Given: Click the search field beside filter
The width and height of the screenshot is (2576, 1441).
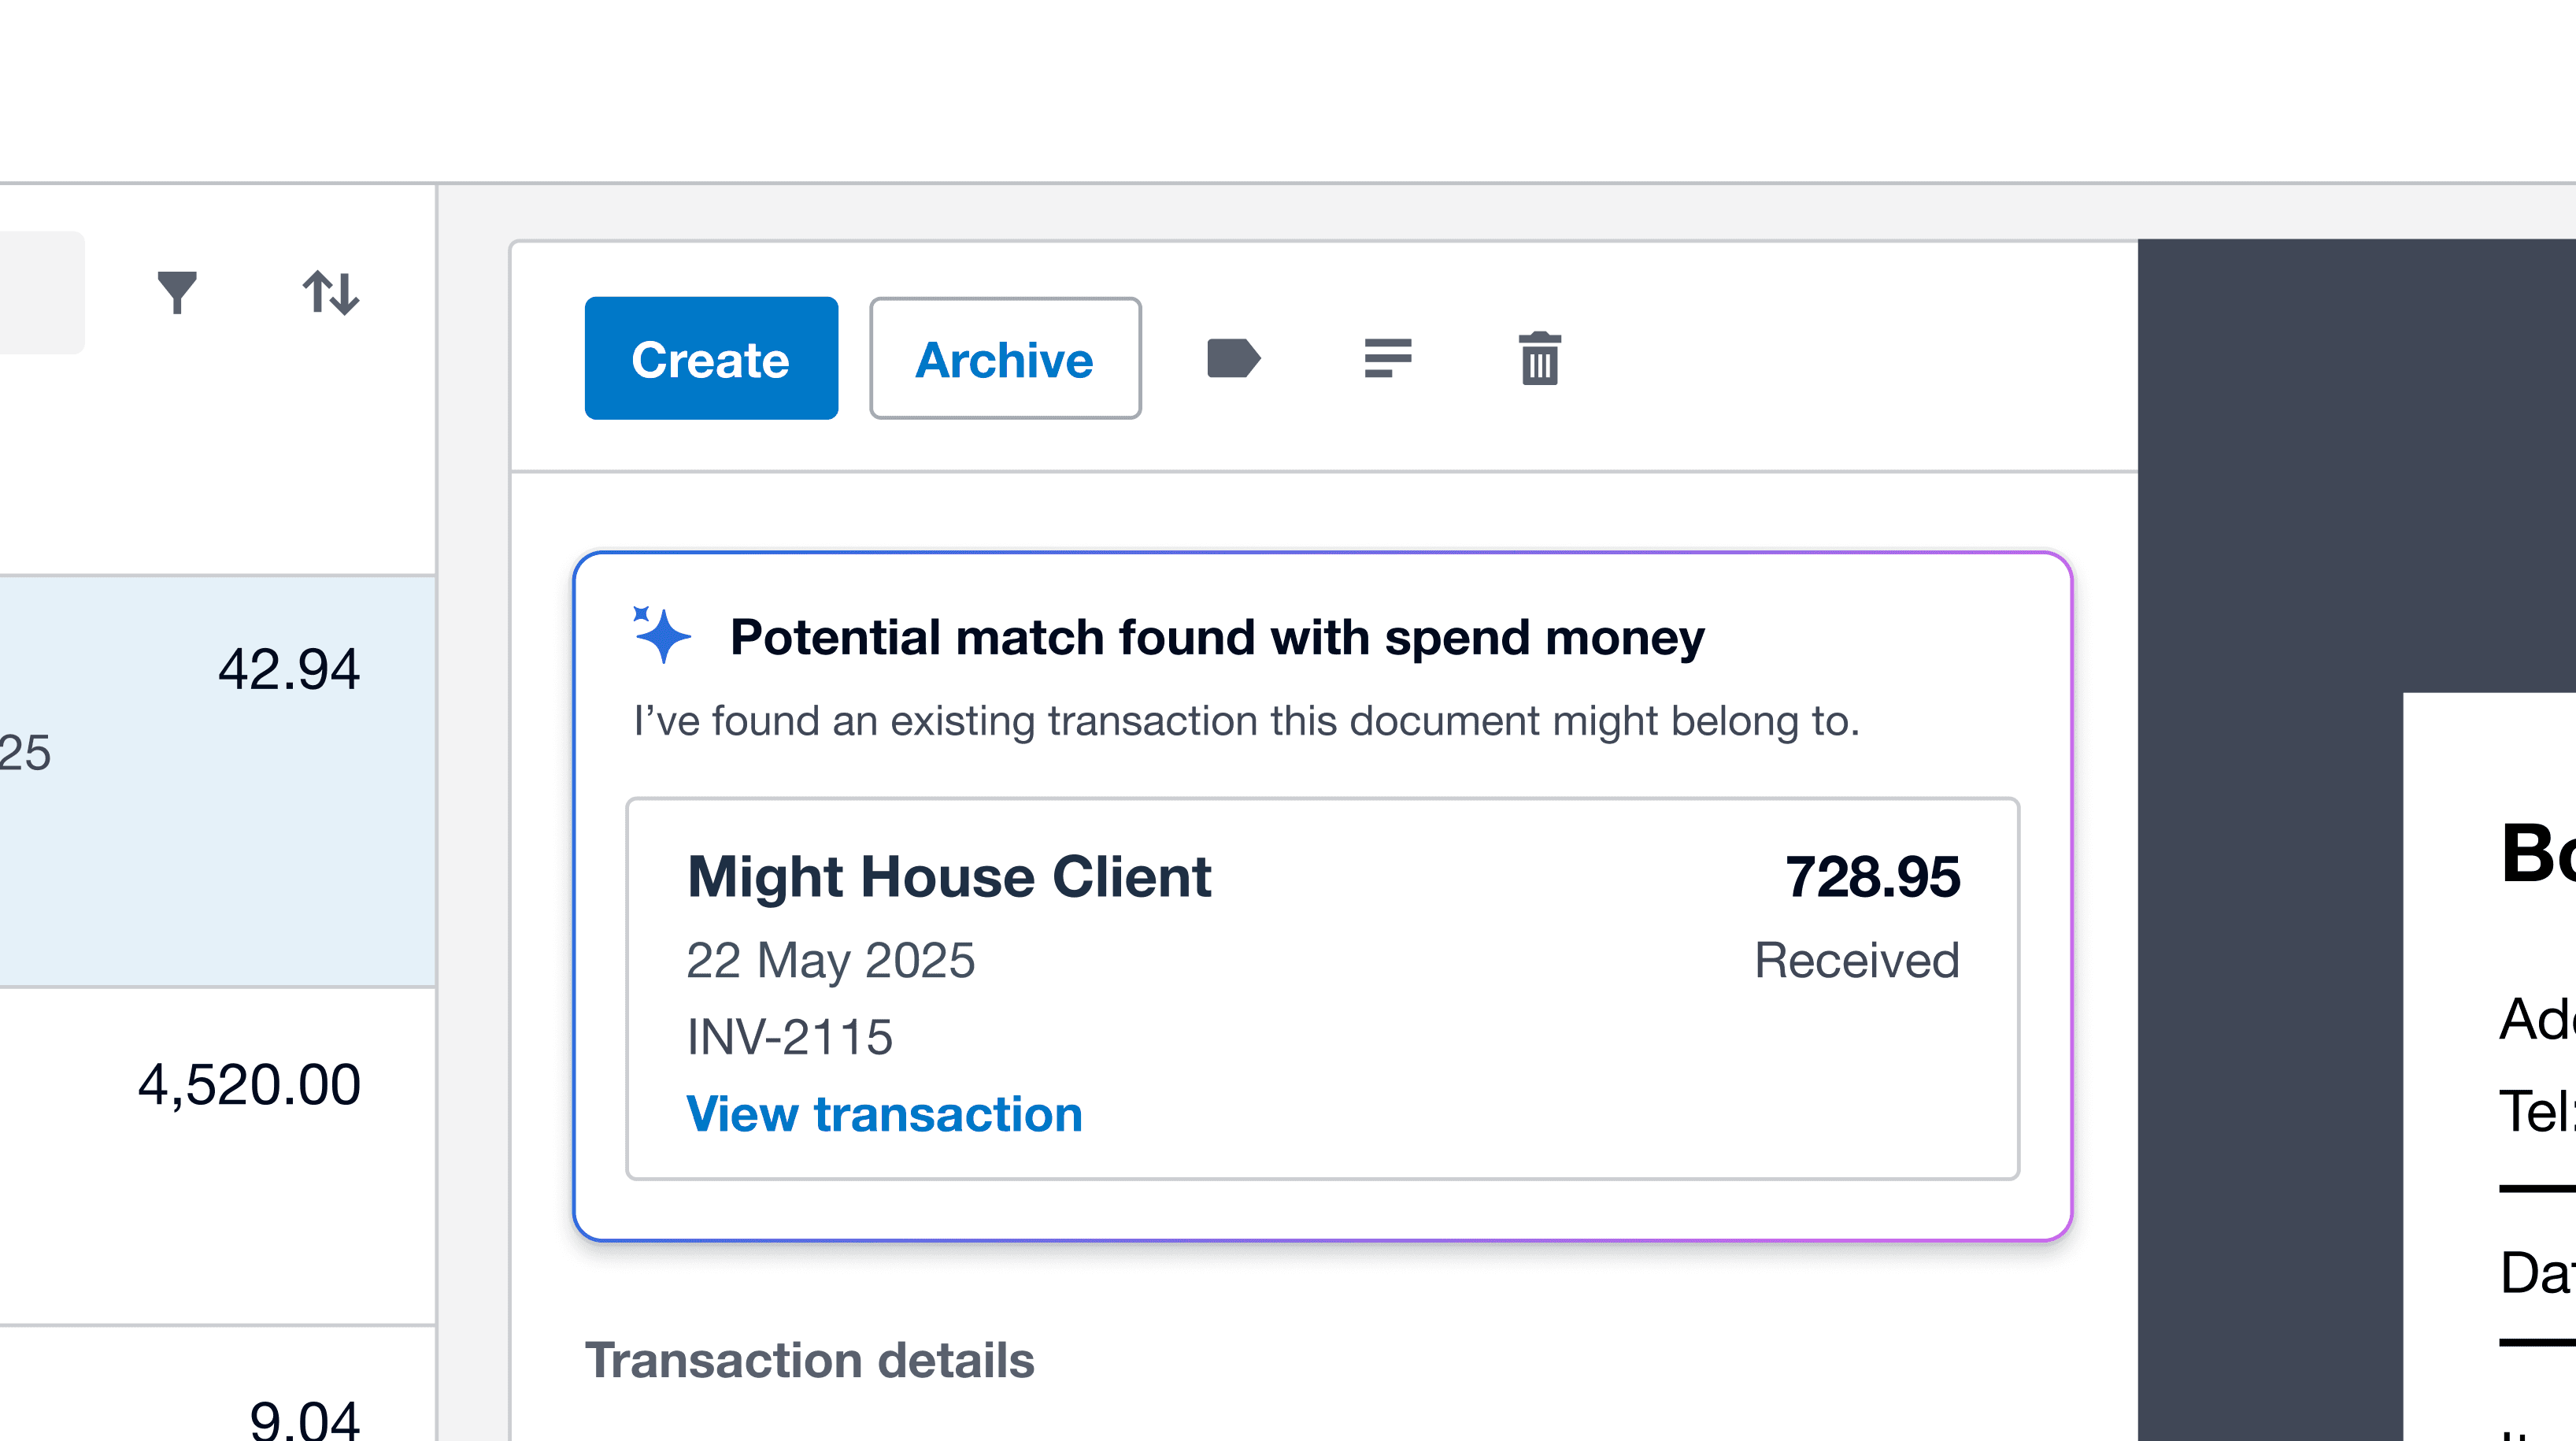Looking at the screenshot, I should click(42, 293).
